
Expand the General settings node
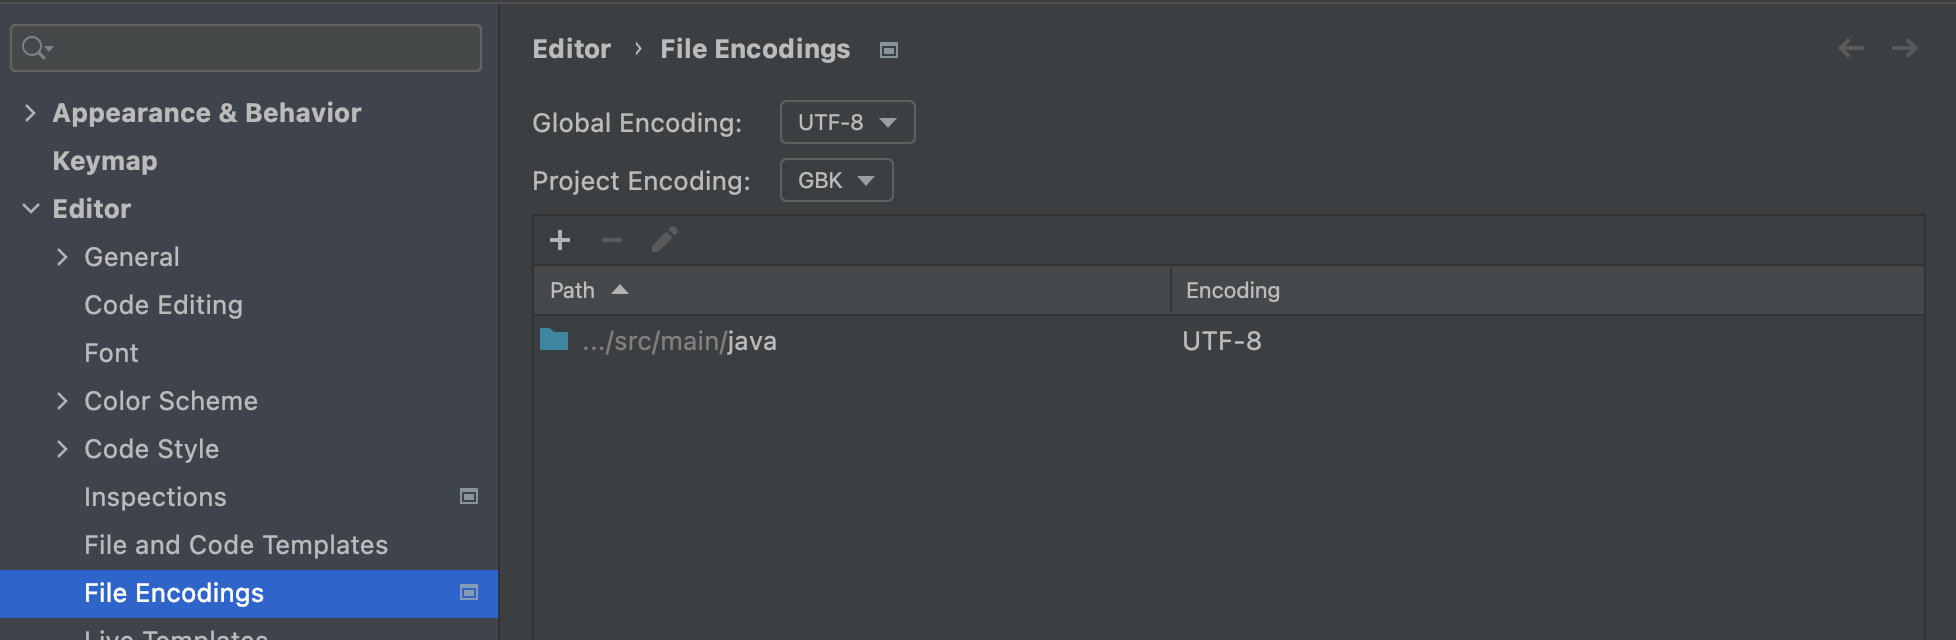pyautogui.click(x=62, y=257)
